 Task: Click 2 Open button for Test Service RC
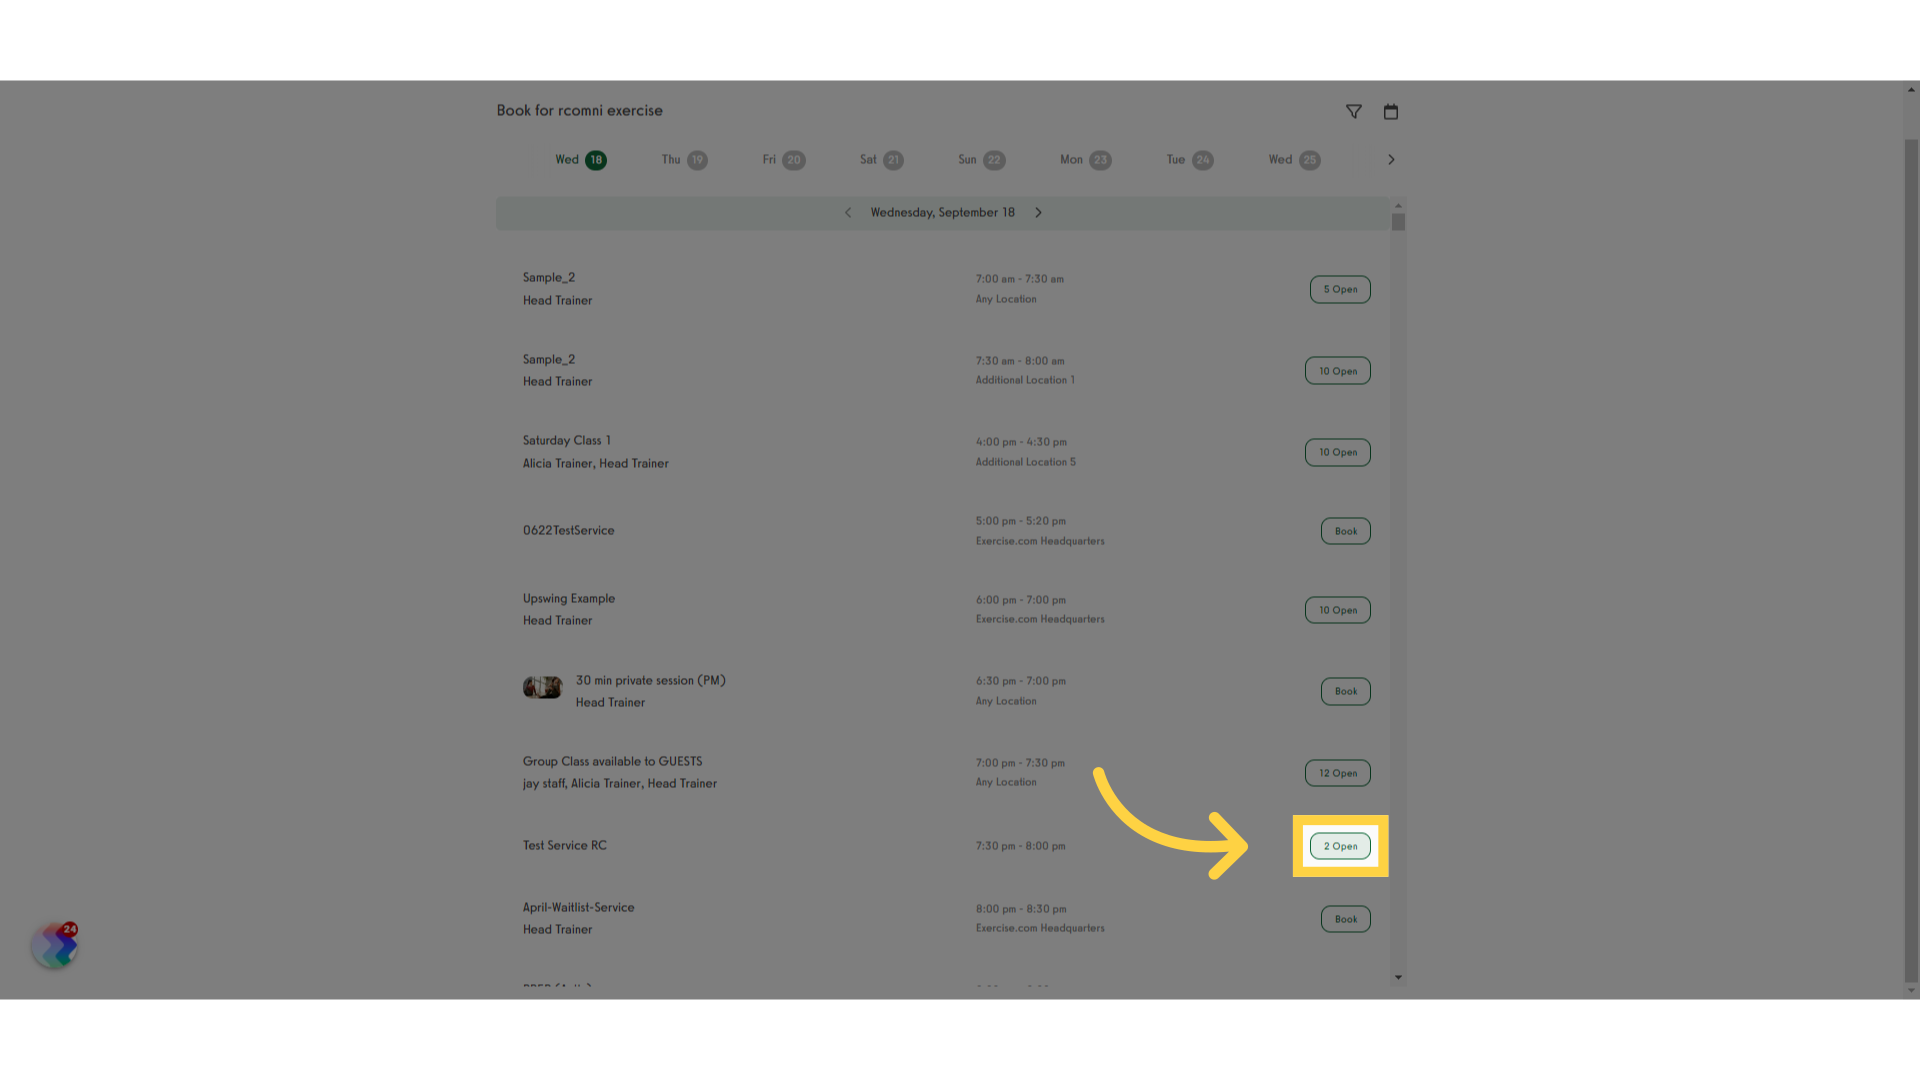[x=1340, y=845]
